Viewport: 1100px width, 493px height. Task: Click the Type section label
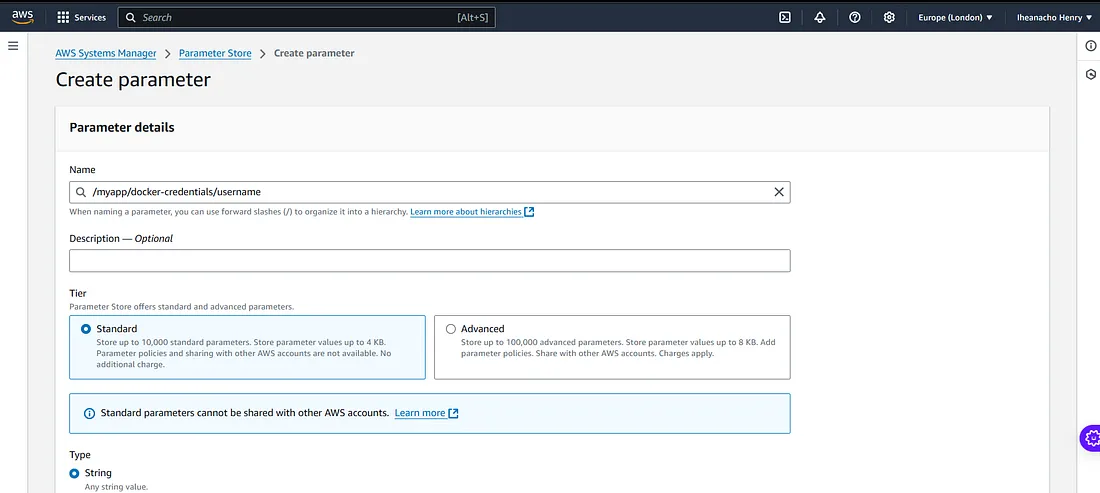coord(80,455)
